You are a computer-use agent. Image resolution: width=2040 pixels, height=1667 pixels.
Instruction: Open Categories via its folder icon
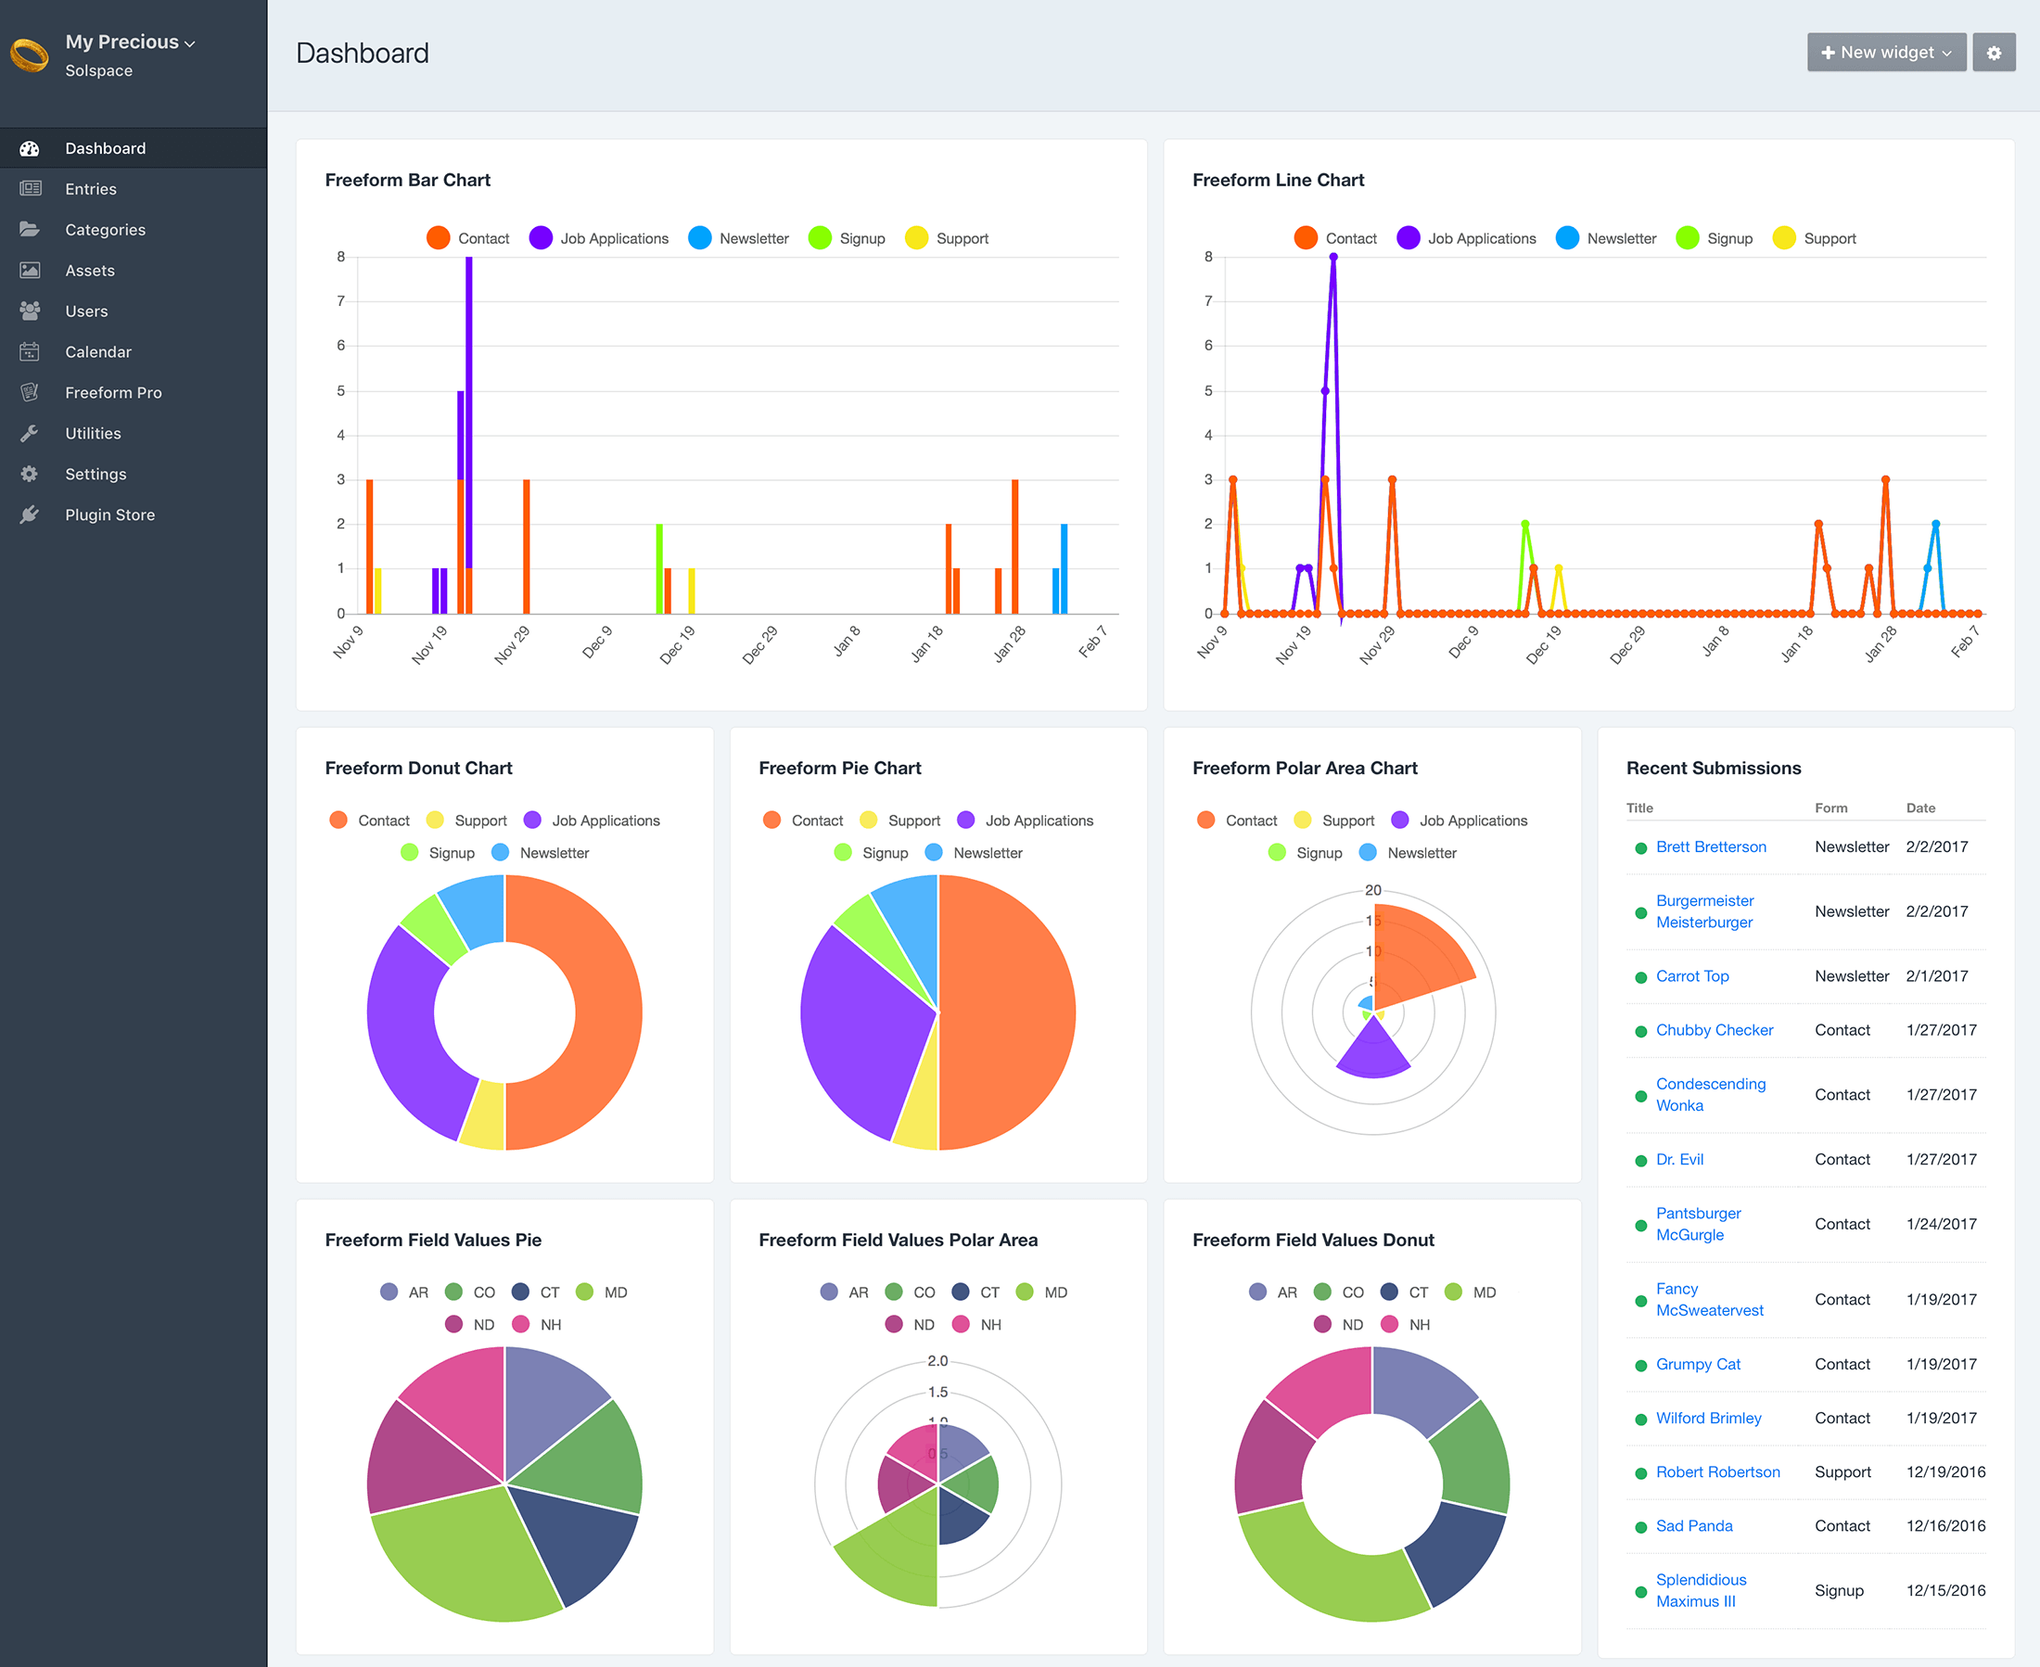click(29, 229)
